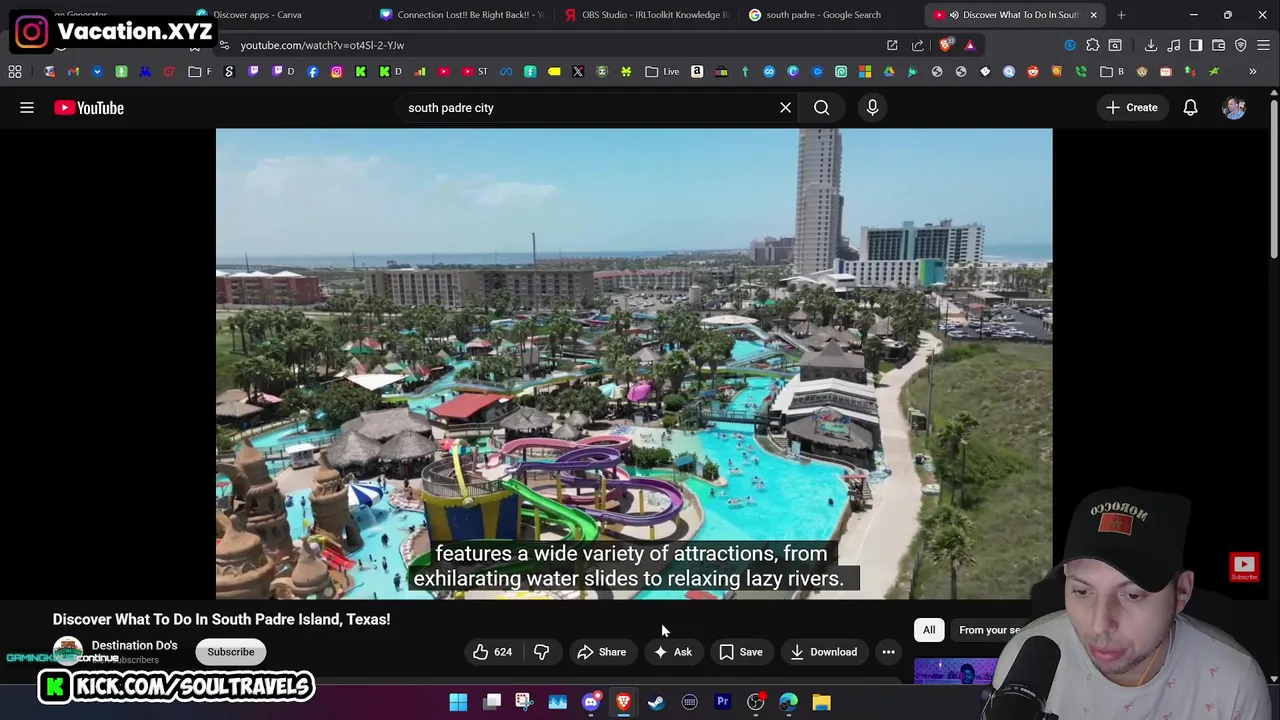This screenshot has height=720, width=1280.
Task: Open the Brave Wallet icon
Action: pos(1218,45)
